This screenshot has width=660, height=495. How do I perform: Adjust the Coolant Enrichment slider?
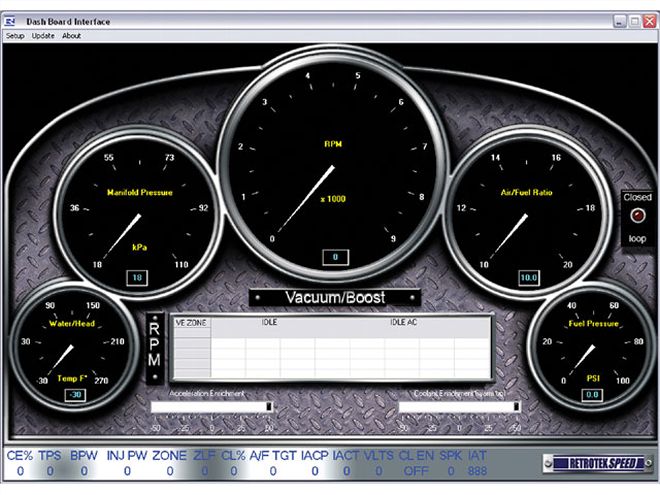point(459,407)
